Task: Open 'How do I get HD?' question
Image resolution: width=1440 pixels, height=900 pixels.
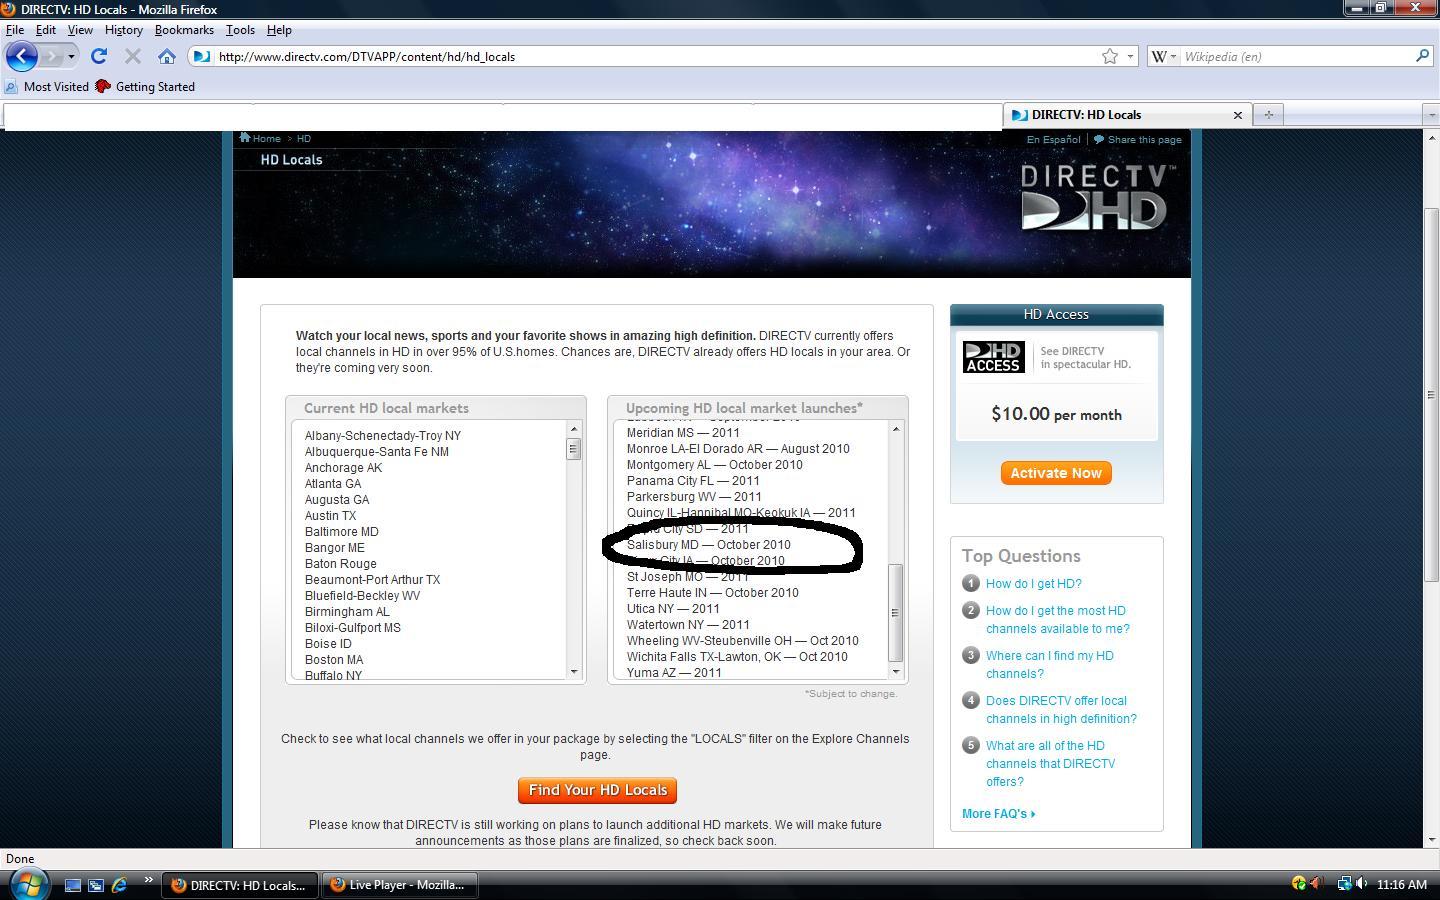Action: [x=1033, y=584]
